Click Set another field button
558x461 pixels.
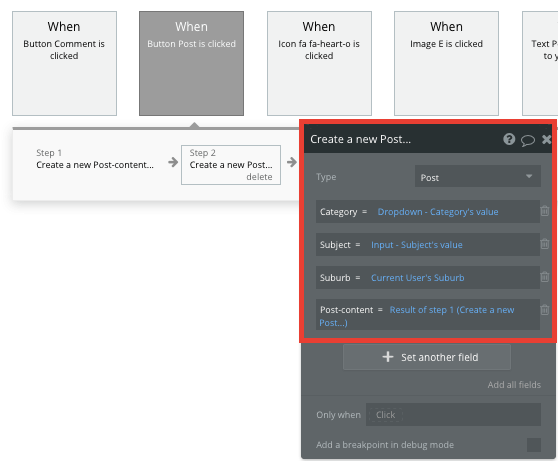427,357
